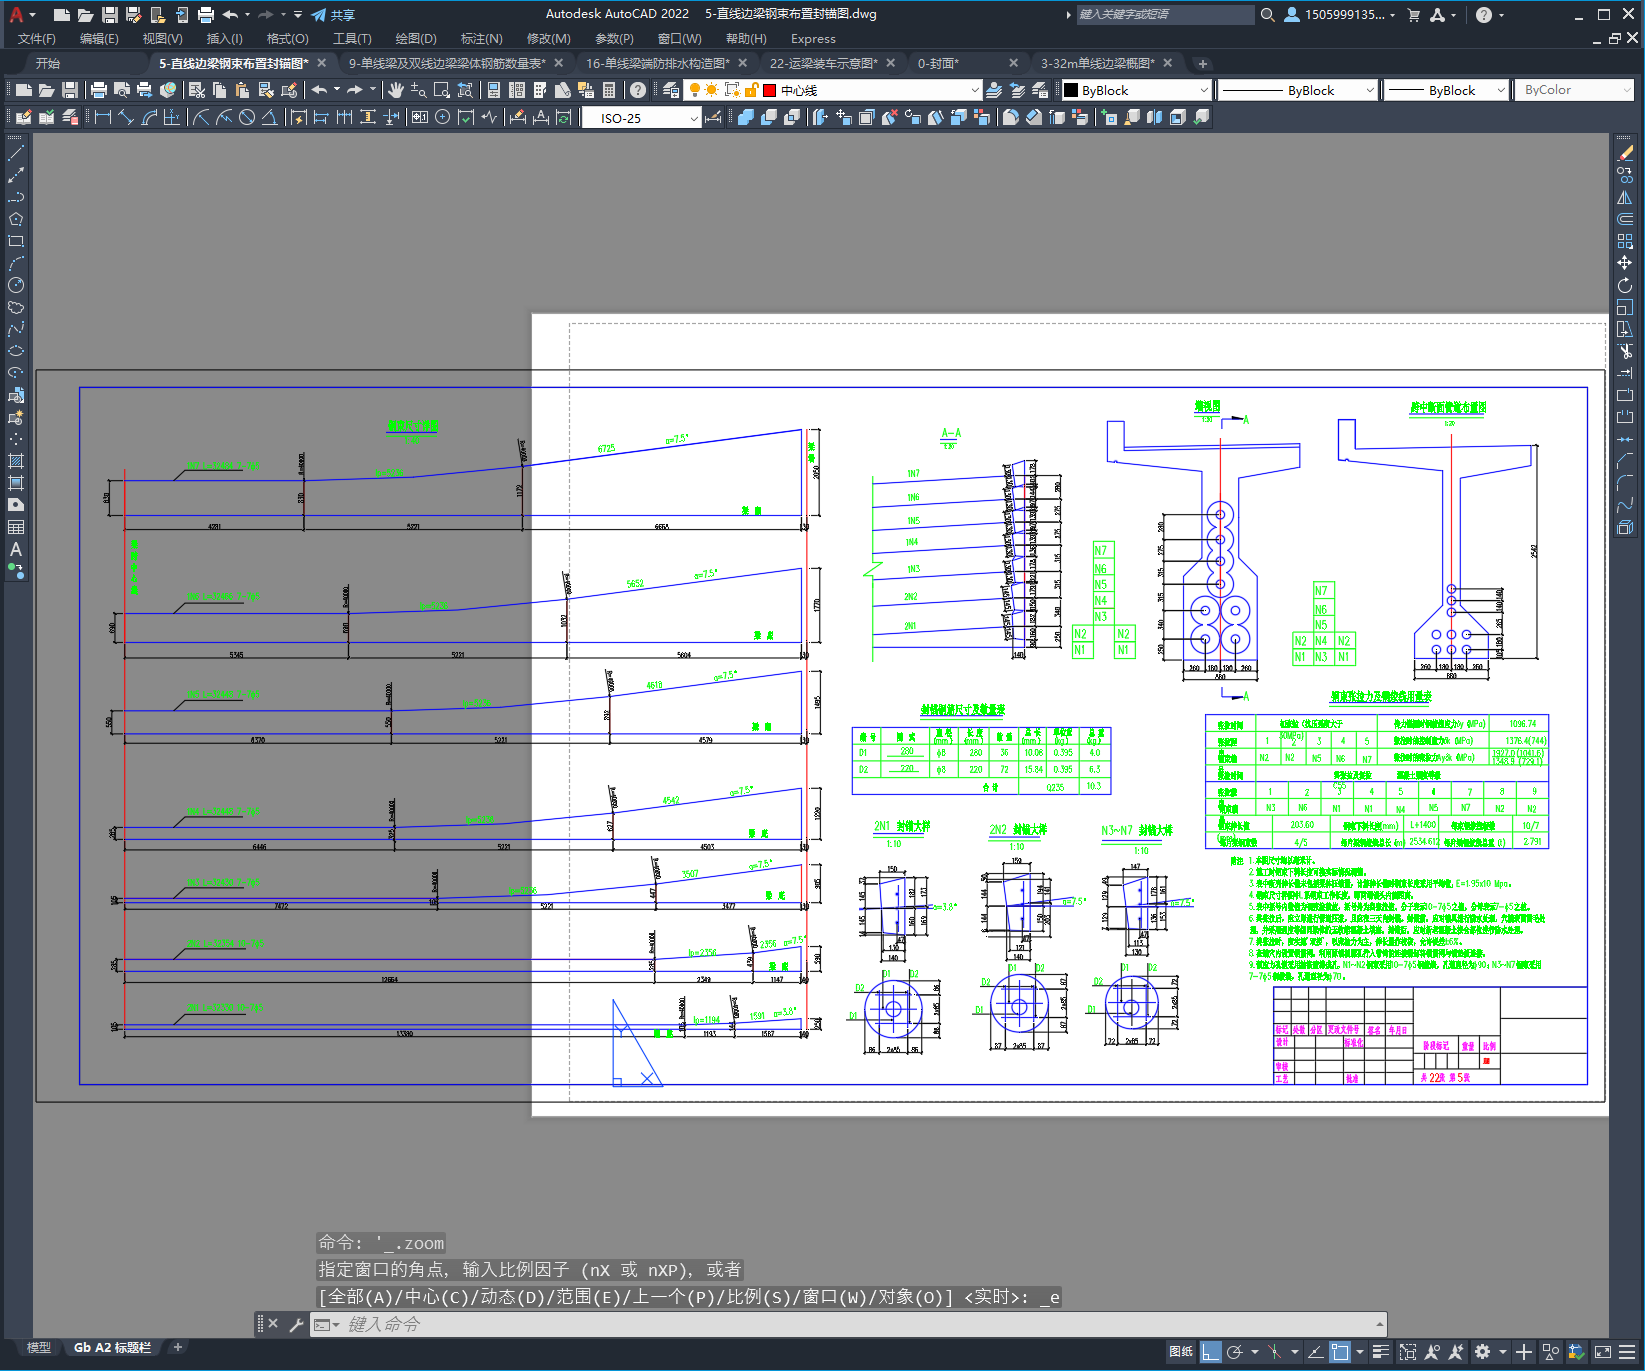Open the linetype ByBlock dropdown
Image resolution: width=1645 pixels, height=1371 pixels.
(1299, 90)
